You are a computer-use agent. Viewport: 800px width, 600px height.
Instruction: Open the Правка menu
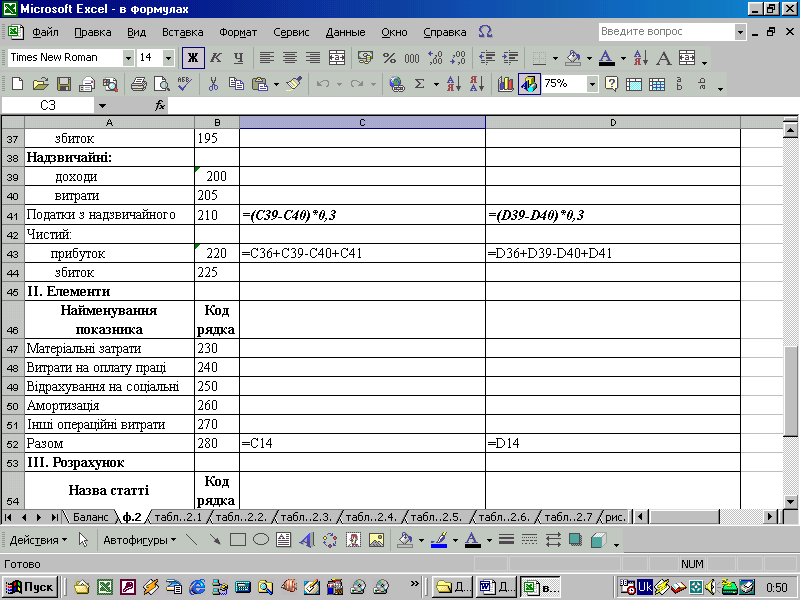tap(93, 32)
